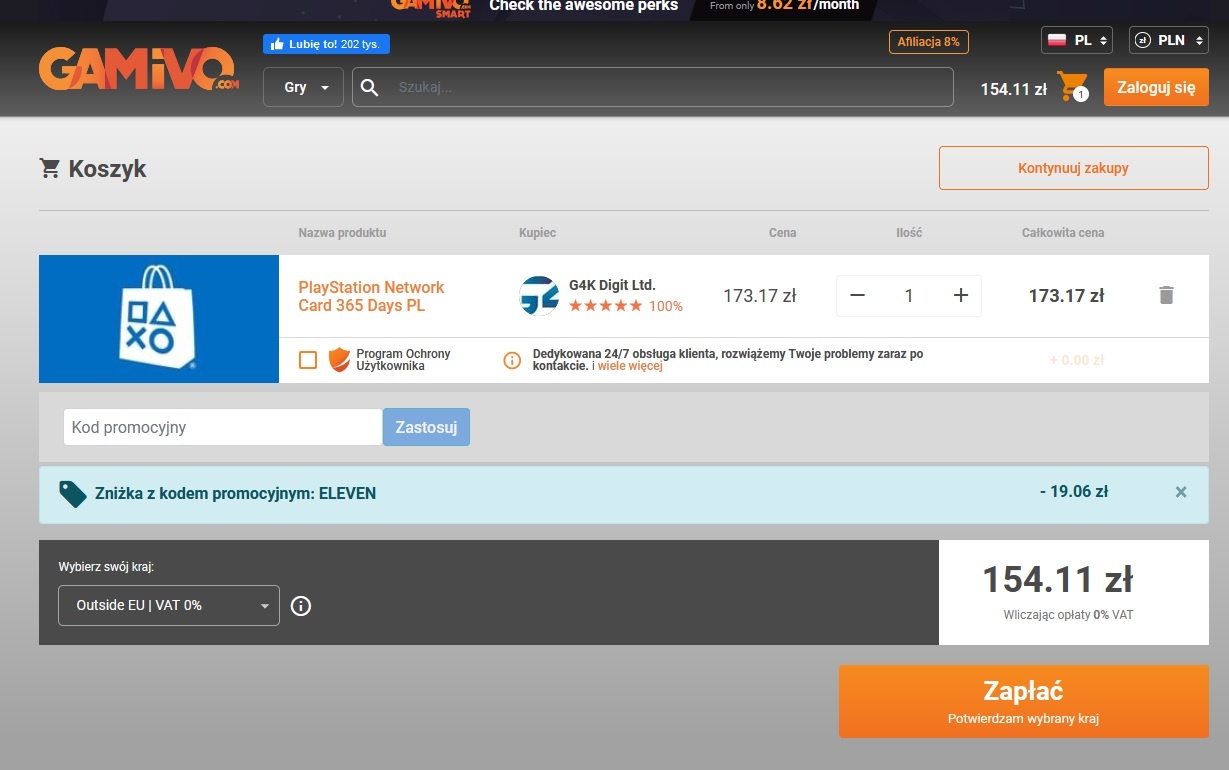Image resolution: width=1229 pixels, height=770 pixels.
Task: Open 'PlayStation Network Card 365 Days PL' link
Action: click(x=371, y=296)
